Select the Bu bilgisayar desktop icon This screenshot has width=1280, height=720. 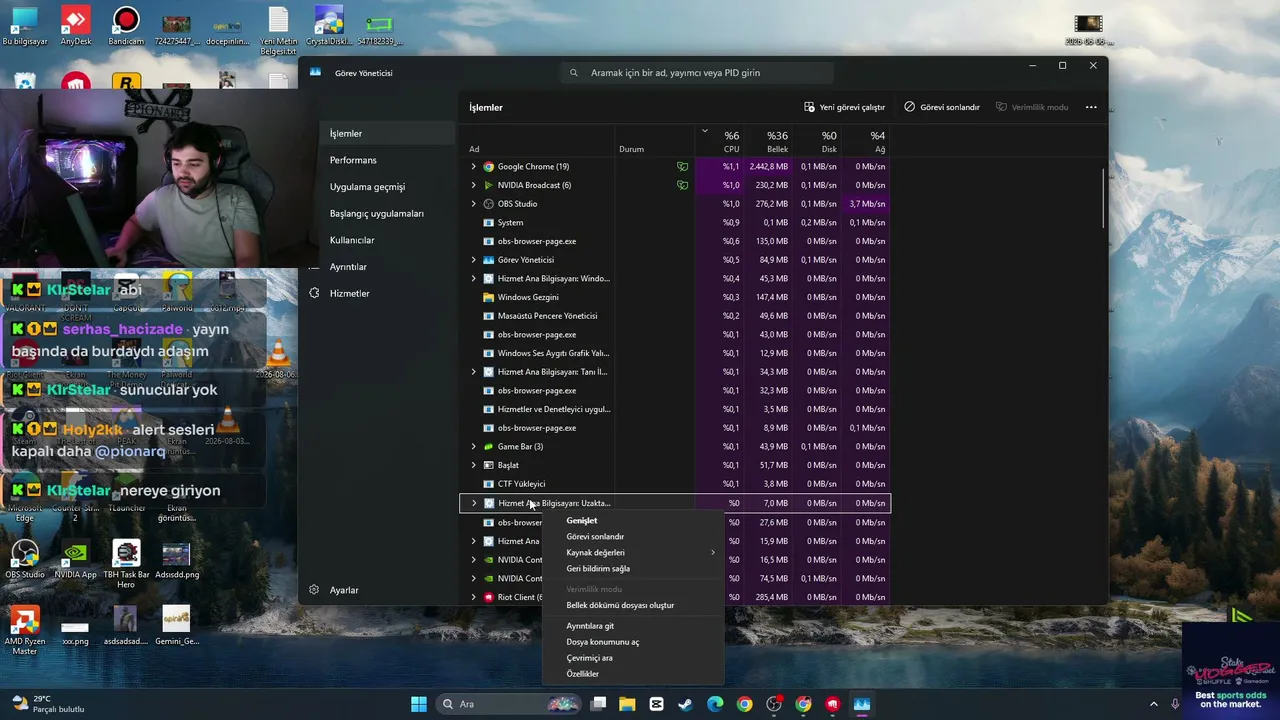click(24, 26)
